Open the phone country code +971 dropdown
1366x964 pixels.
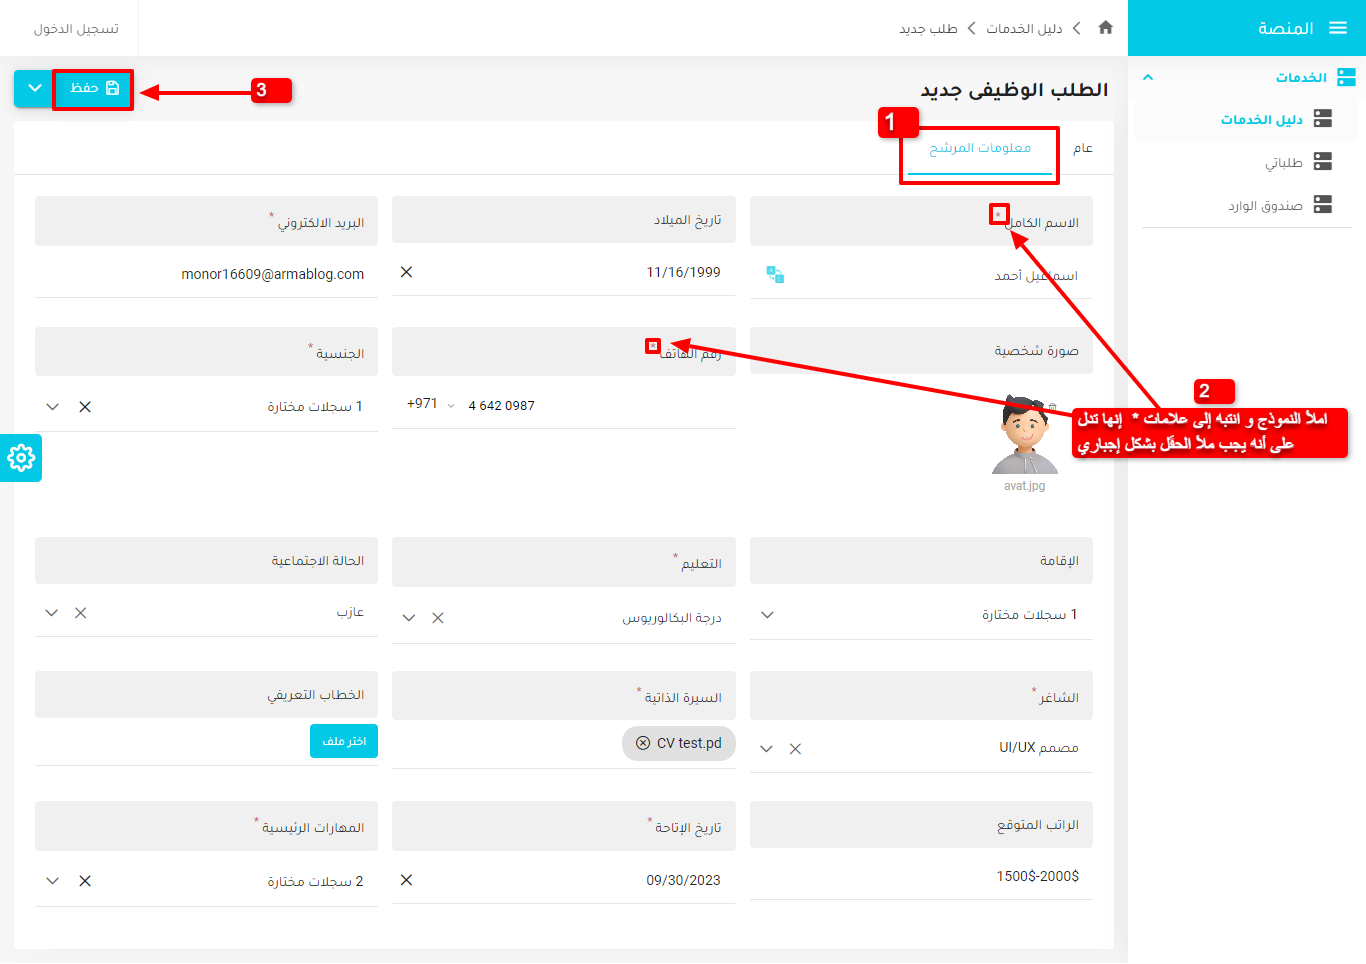tap(431, 404)
